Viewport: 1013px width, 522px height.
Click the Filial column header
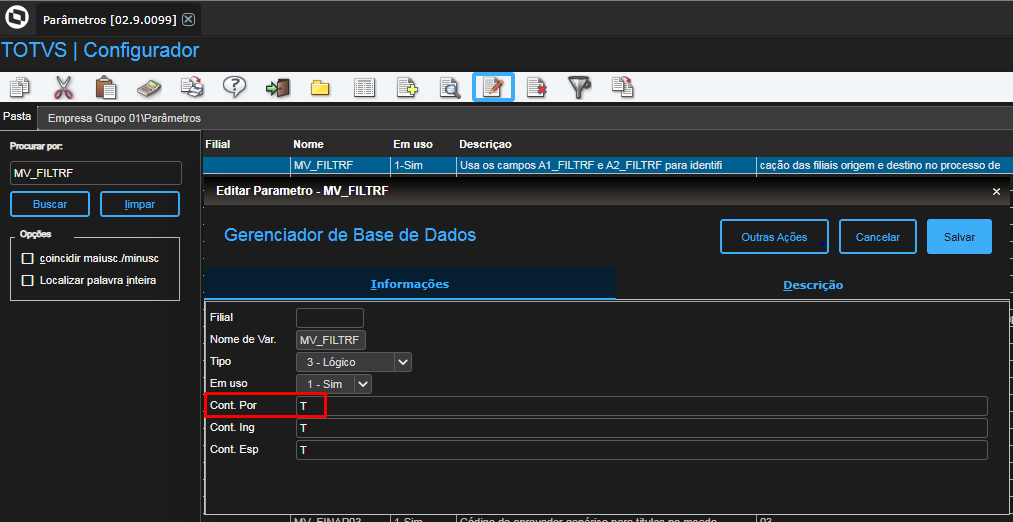pos(218,144)
